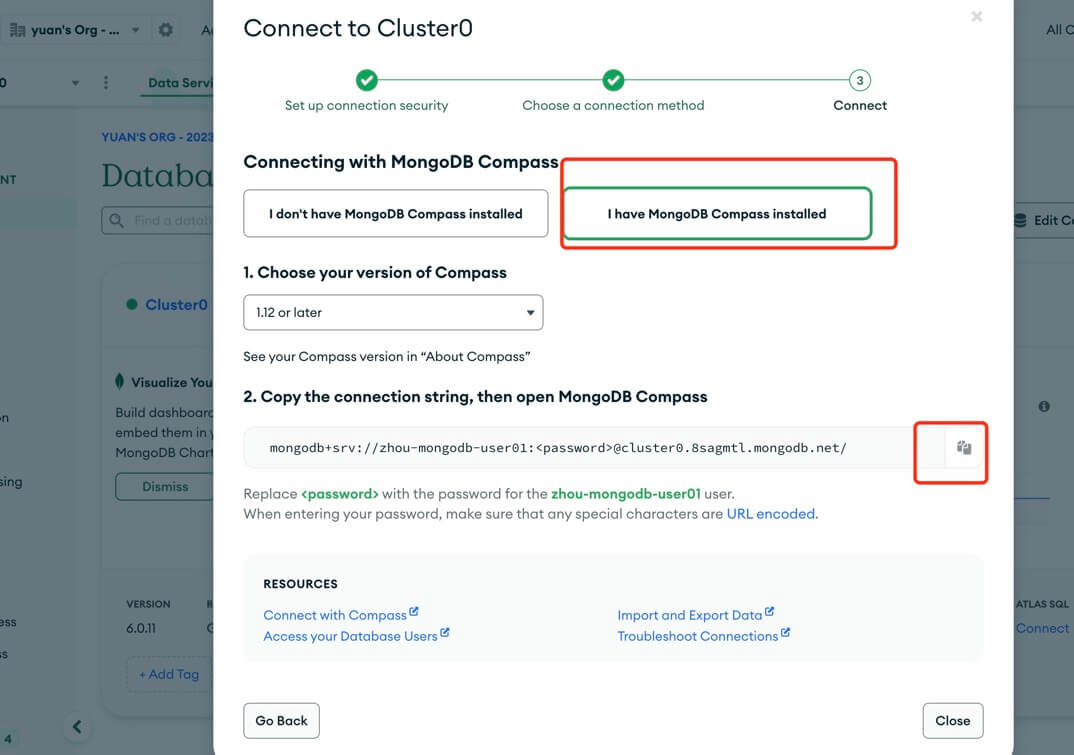Expand the project selector arrow beside the three-dot menu
The image size is (1074, 755).
pyautogui.click(x=75, y=83)
